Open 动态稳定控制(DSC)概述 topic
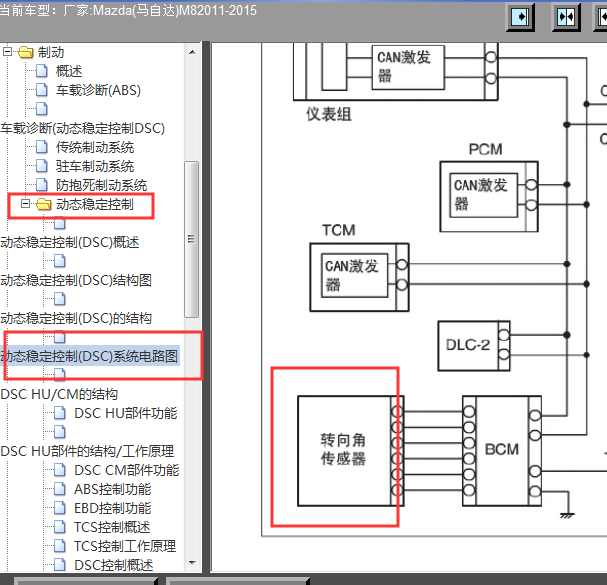 pos(70,242)
